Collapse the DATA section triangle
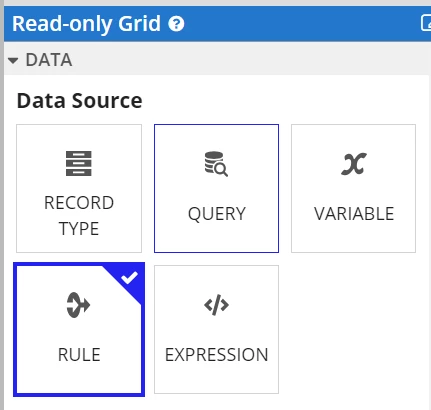The image size is (431, 410). click(13, 61)
